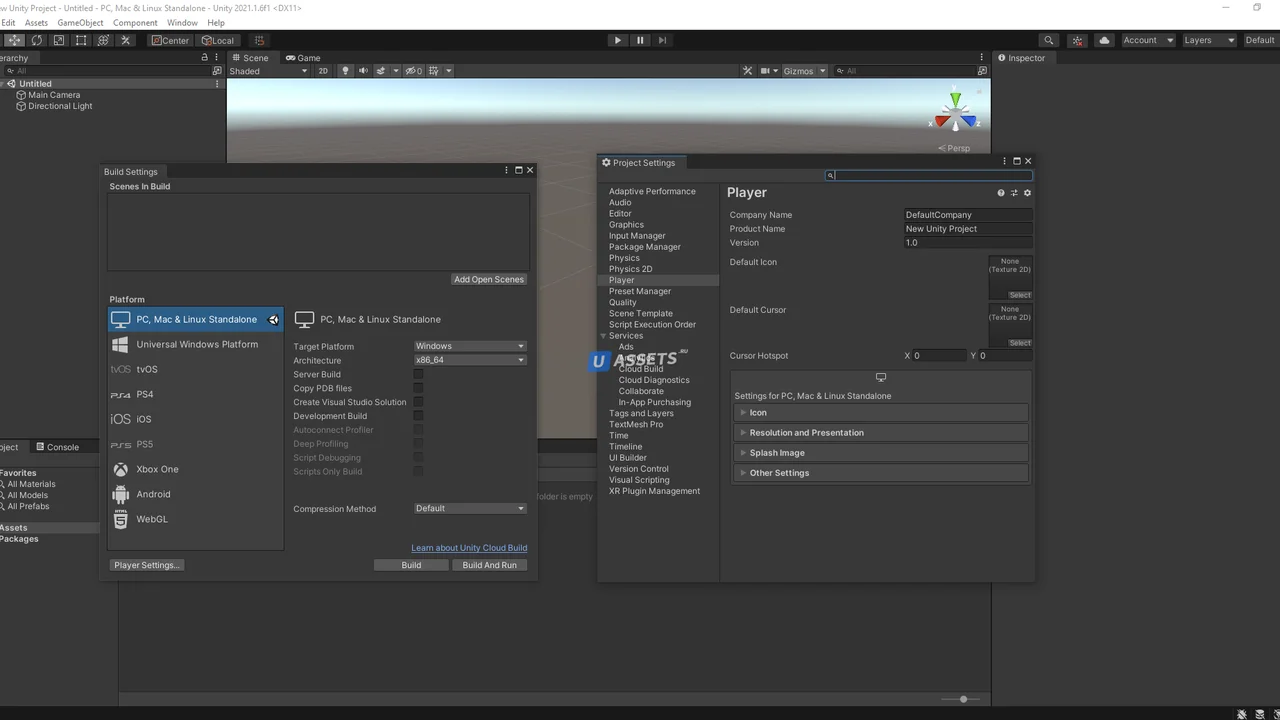Toggle scene effects icon
Screen dimensions: 1280x720
tap(381, 71)
